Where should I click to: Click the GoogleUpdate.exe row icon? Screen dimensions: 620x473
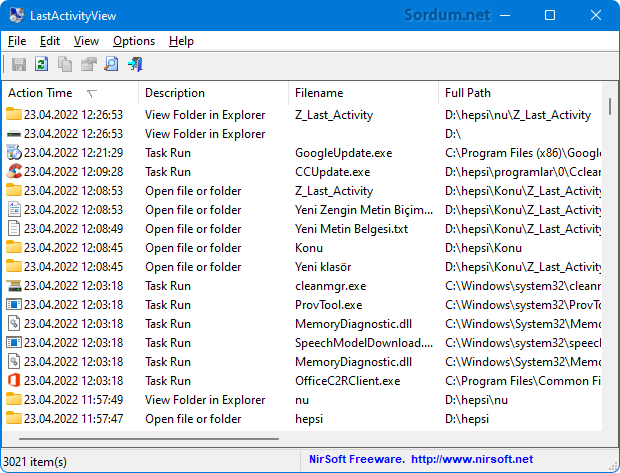[14, 152]
